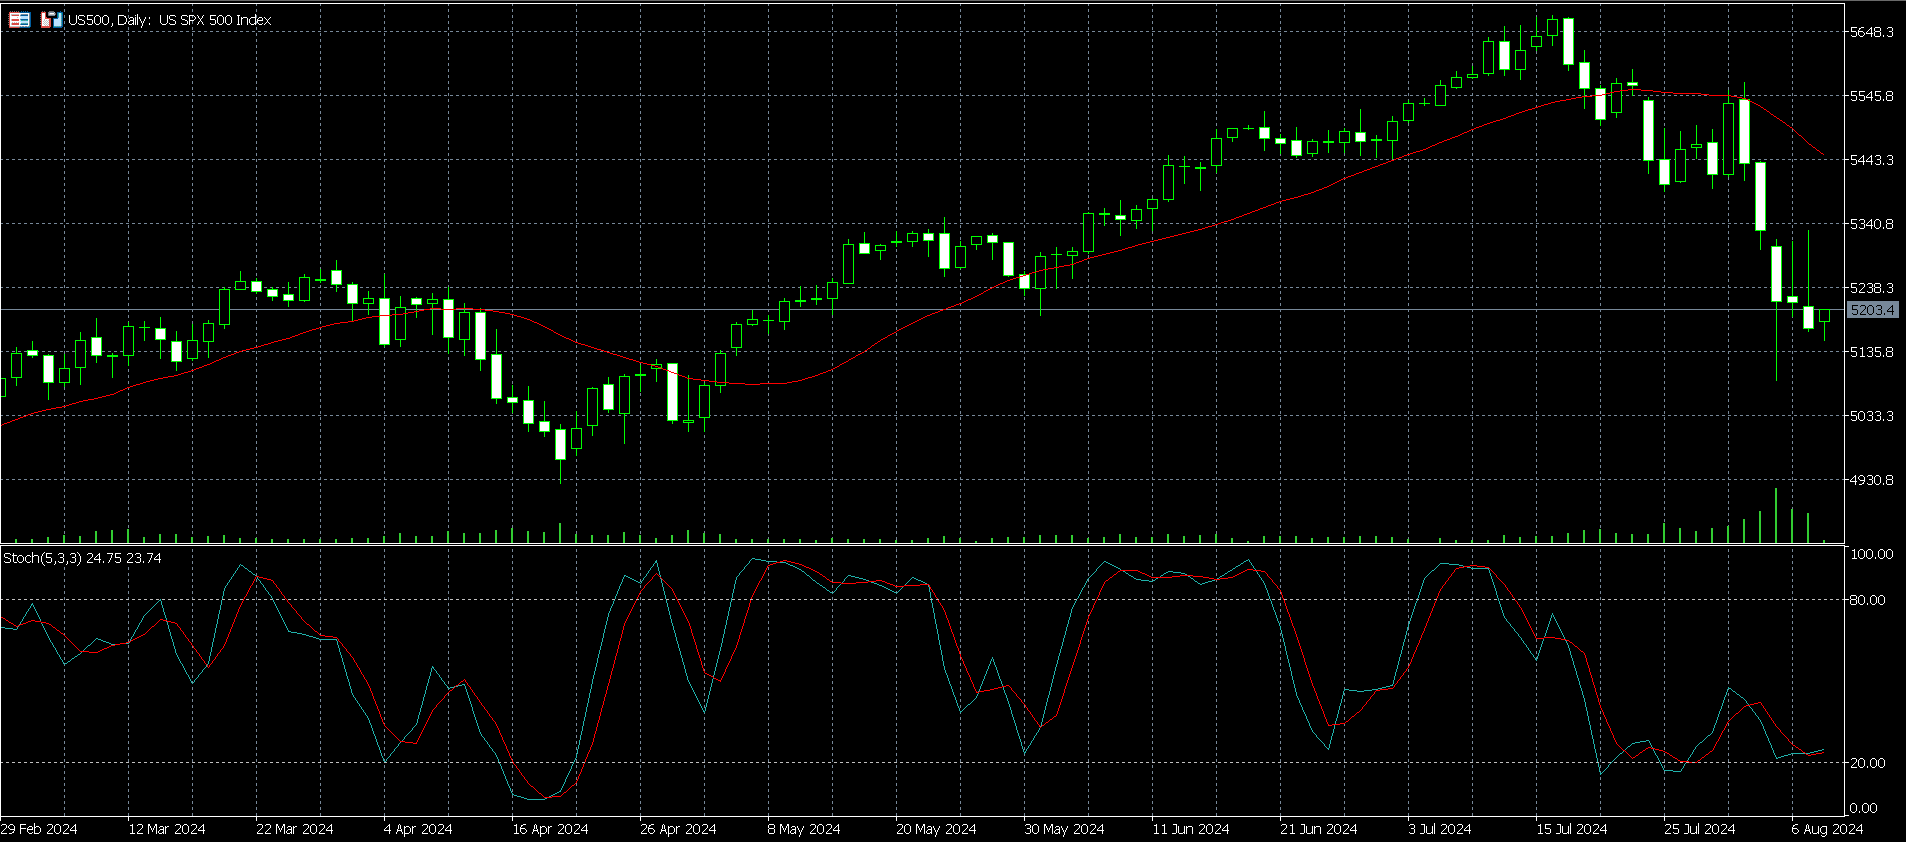This screenshot has width=1906, height=842.
Task: Click the US500 Daily chart title text
Action: coord(169,20)
